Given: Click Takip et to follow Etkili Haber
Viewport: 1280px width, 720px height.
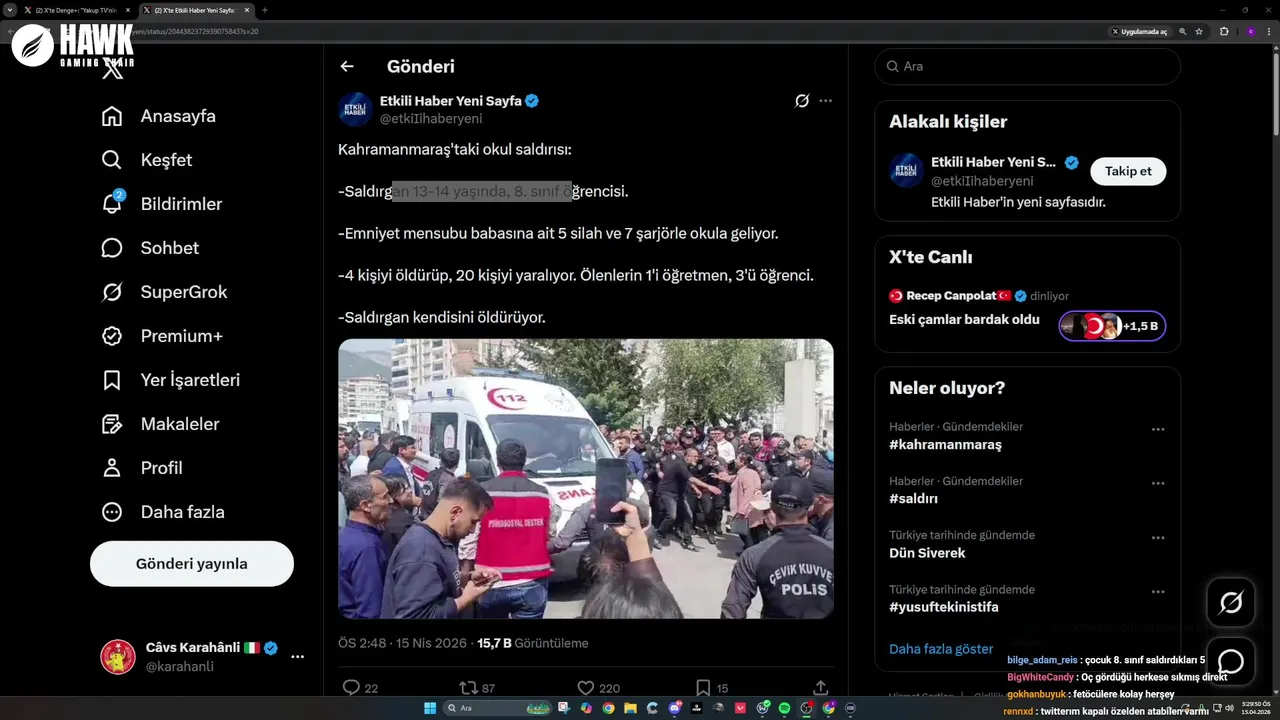Looking at the screenshot, I should (1128, 171).
